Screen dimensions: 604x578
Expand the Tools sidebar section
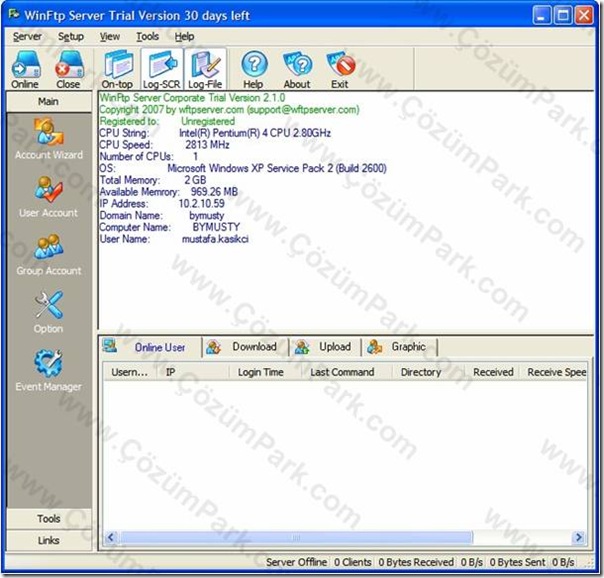click(49, 518)
